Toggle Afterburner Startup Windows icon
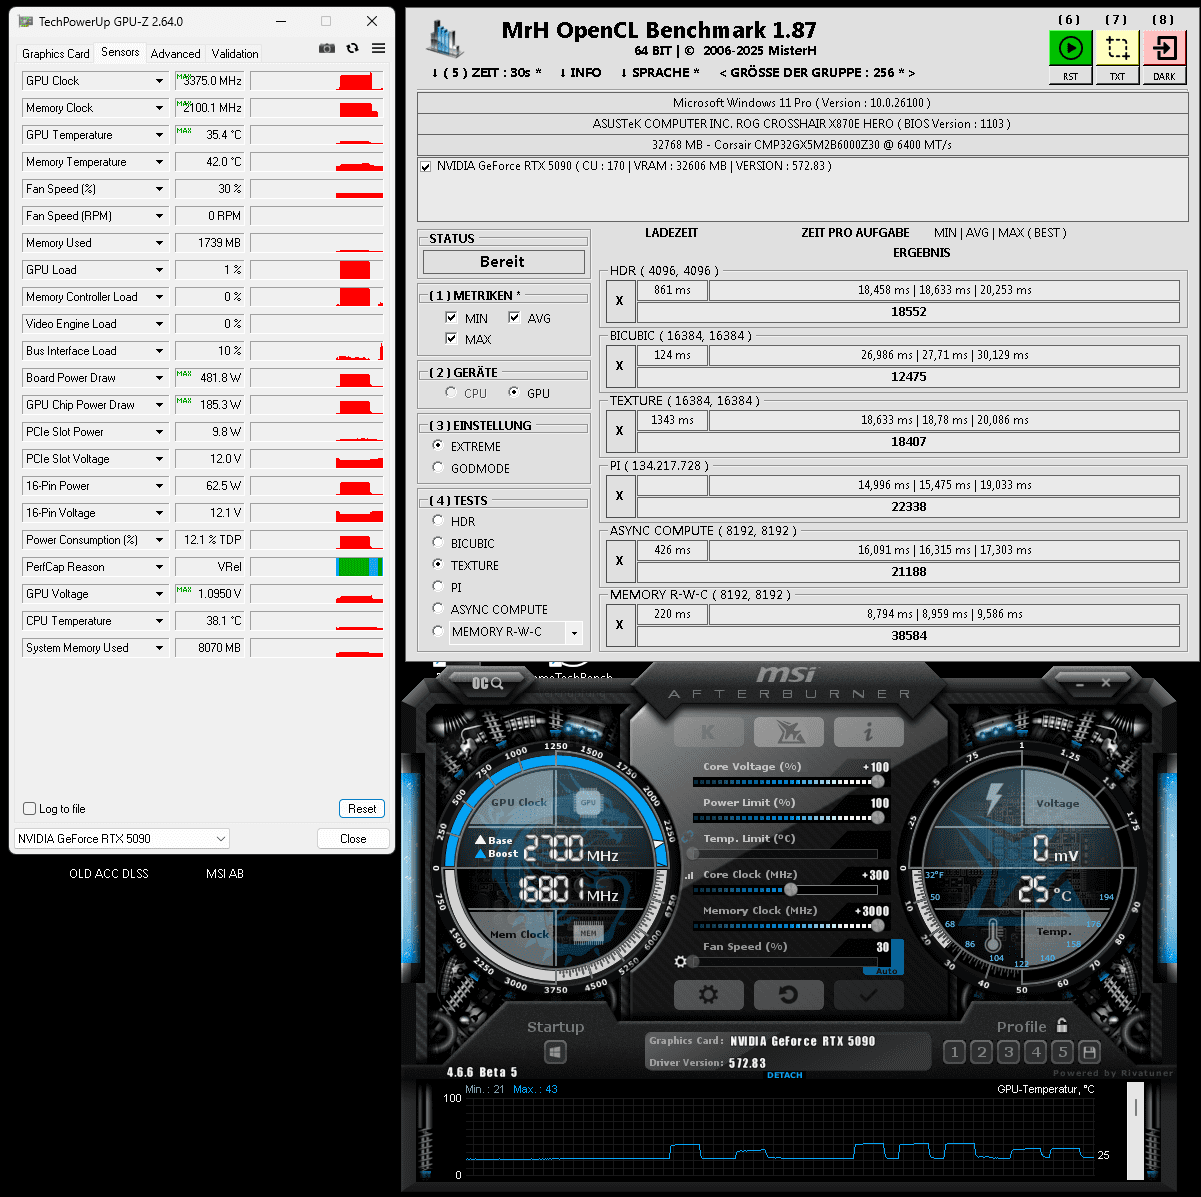The image size is (1201, 1197). click(x=555, y=1052)
